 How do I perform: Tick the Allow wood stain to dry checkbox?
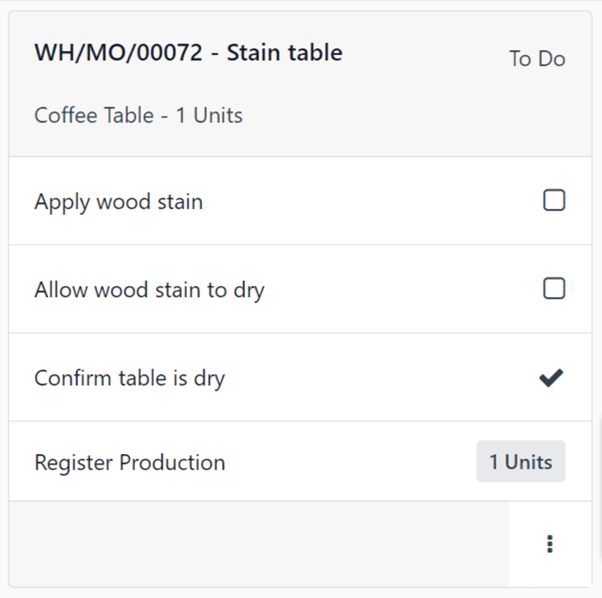554,289
